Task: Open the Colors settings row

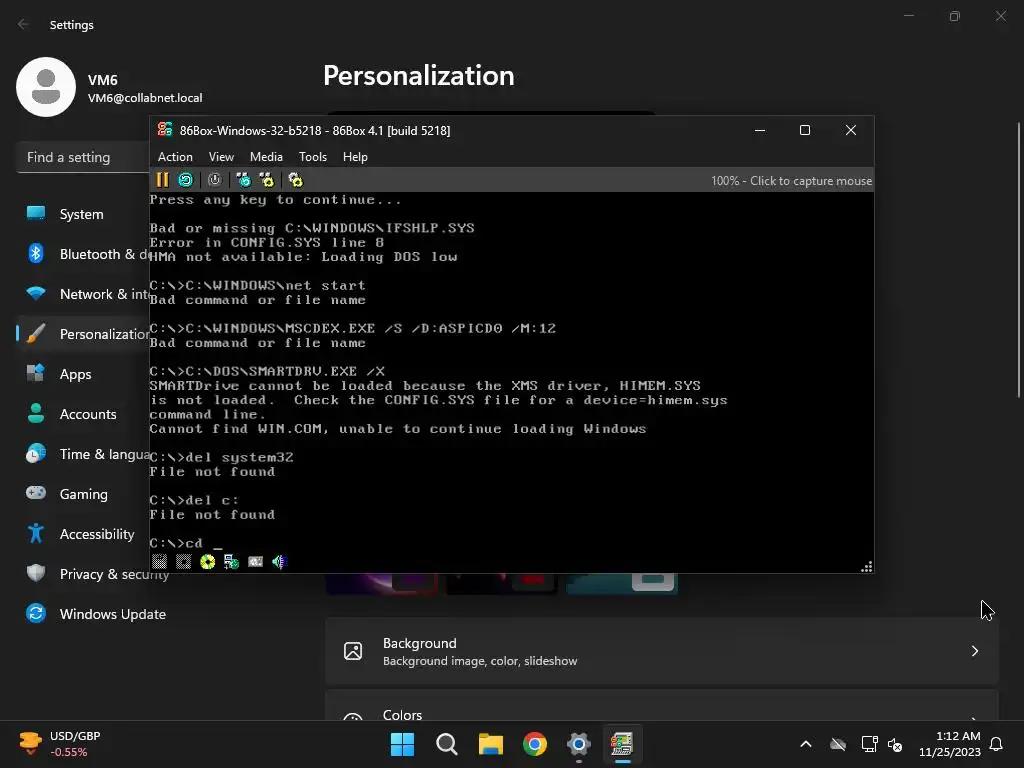Action: coord(662,705)
